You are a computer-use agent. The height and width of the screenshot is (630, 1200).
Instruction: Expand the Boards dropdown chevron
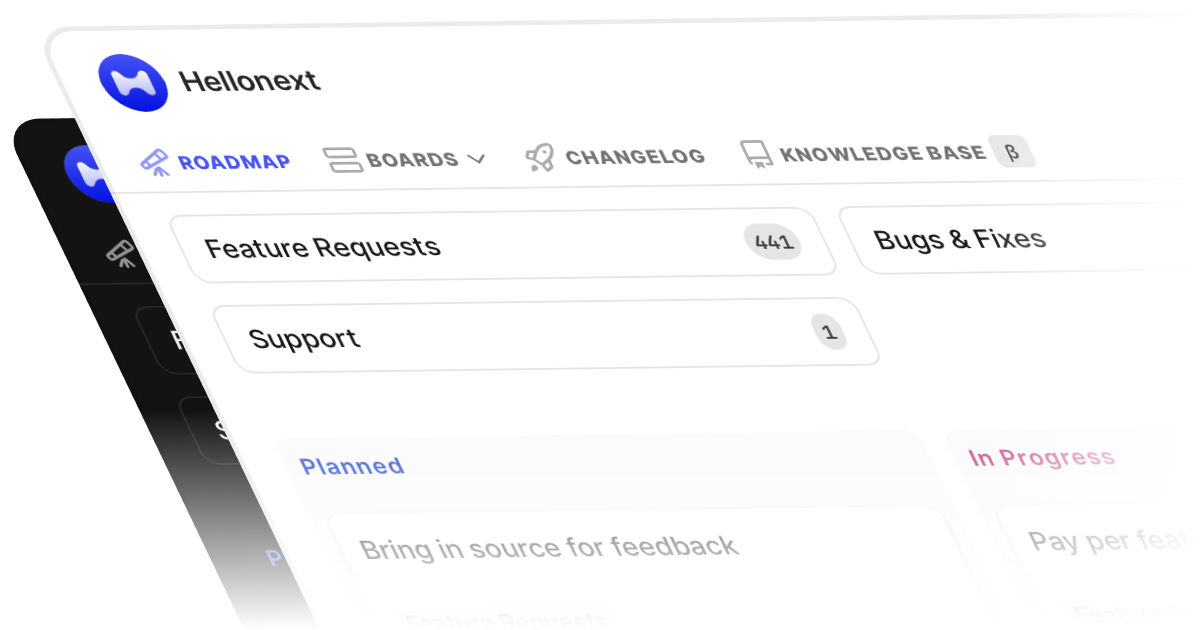(476, 159)
